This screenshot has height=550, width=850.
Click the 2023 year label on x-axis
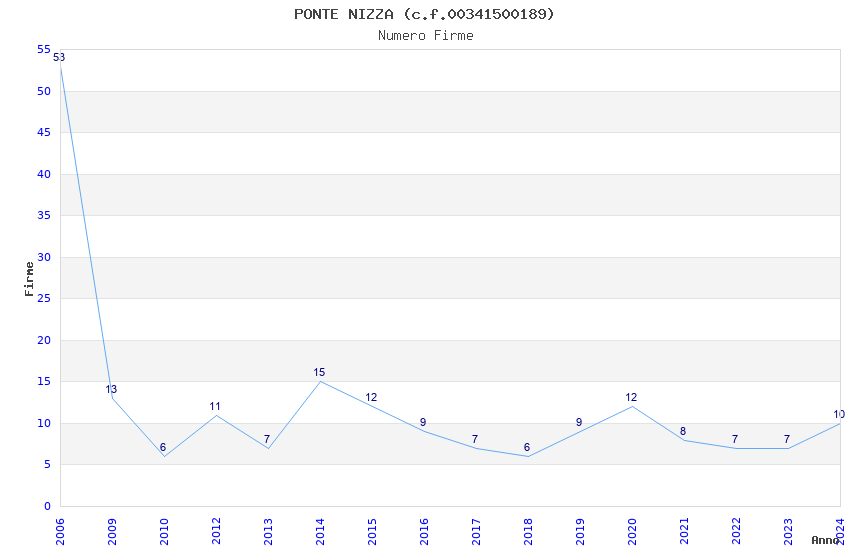pos(788,531)
